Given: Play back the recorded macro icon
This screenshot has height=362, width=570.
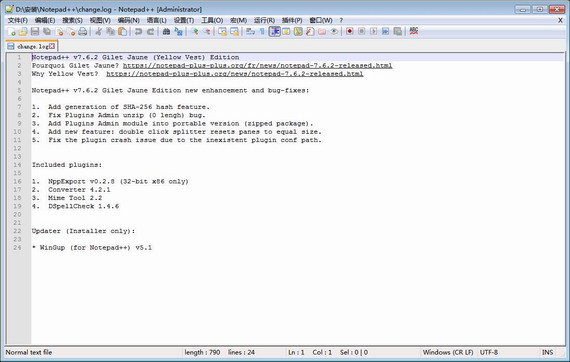Looking at the screenshot, I should 374,32.
